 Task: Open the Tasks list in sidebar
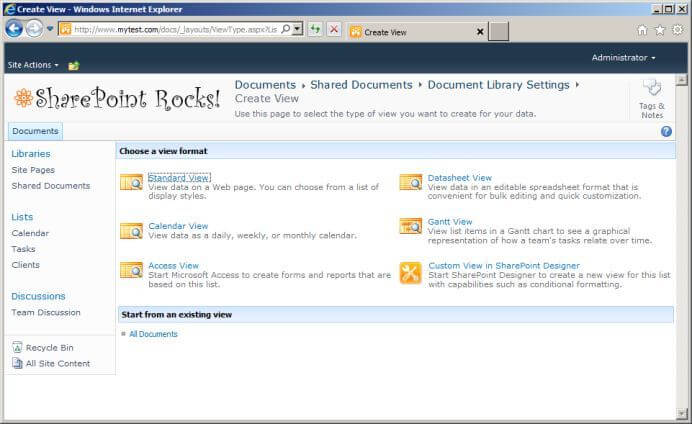tap(23, 249)
